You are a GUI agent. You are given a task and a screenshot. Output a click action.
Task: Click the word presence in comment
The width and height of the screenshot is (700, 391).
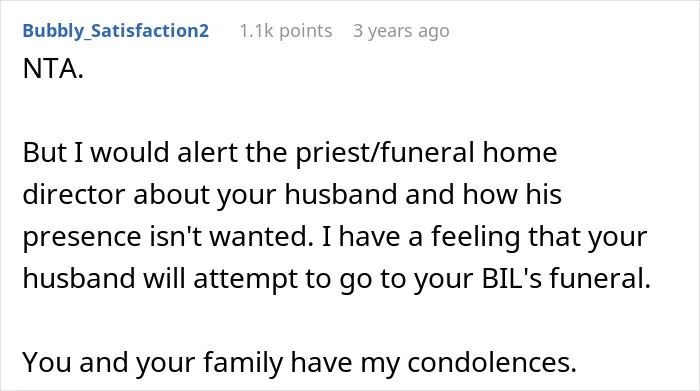click(x=82, y=237)
